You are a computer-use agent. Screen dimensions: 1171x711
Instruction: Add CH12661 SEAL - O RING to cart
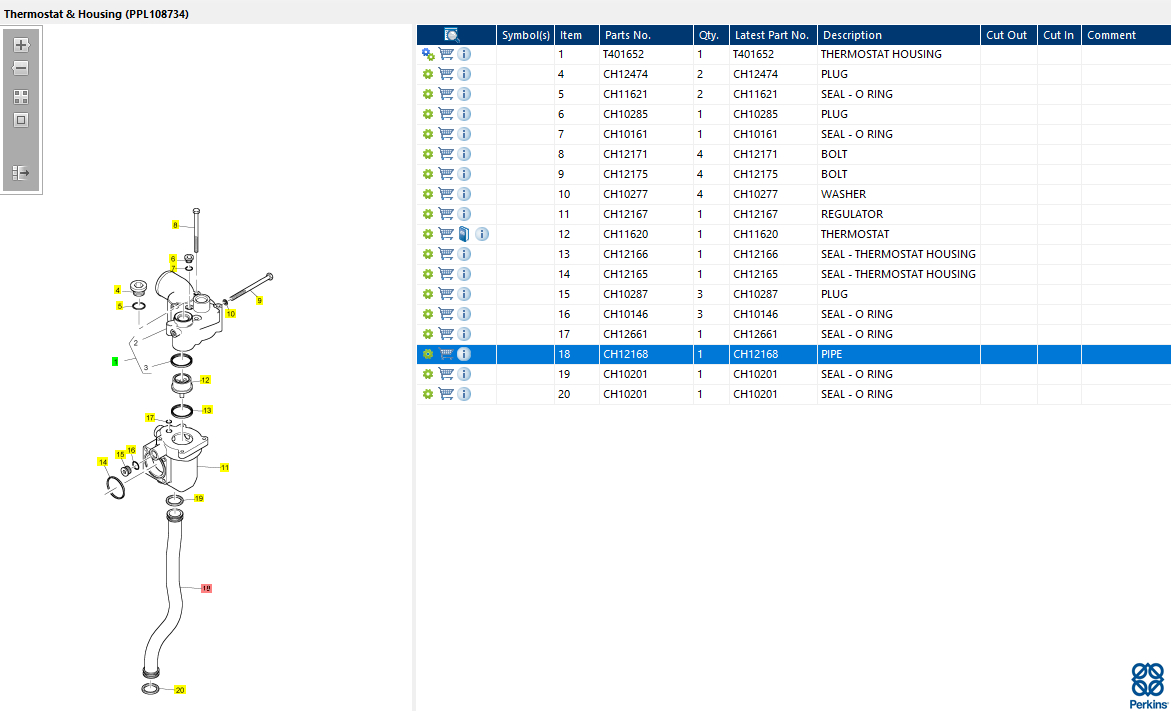click(446, 334)
